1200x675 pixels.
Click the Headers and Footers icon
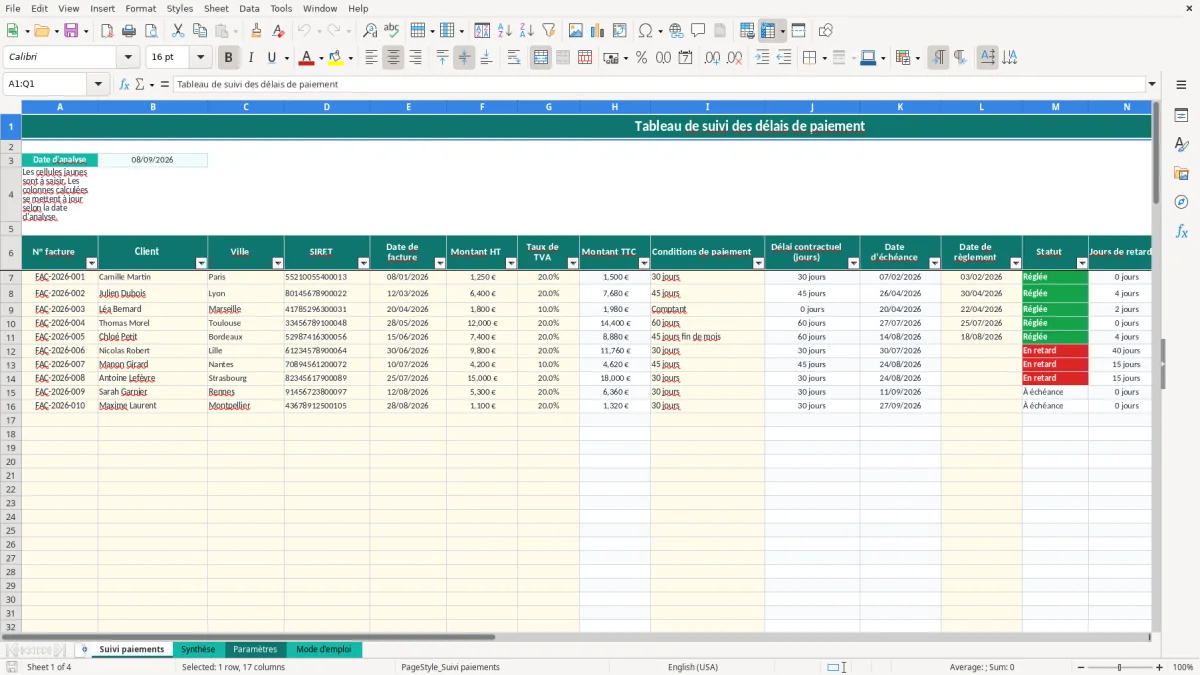719,31
